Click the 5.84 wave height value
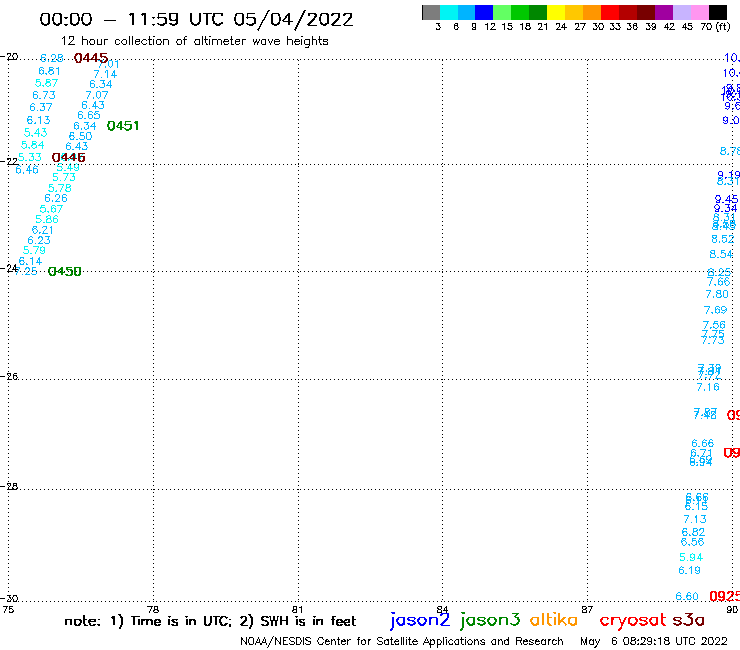This screenshot has height=650, width=740. click(x=33, y=145)
